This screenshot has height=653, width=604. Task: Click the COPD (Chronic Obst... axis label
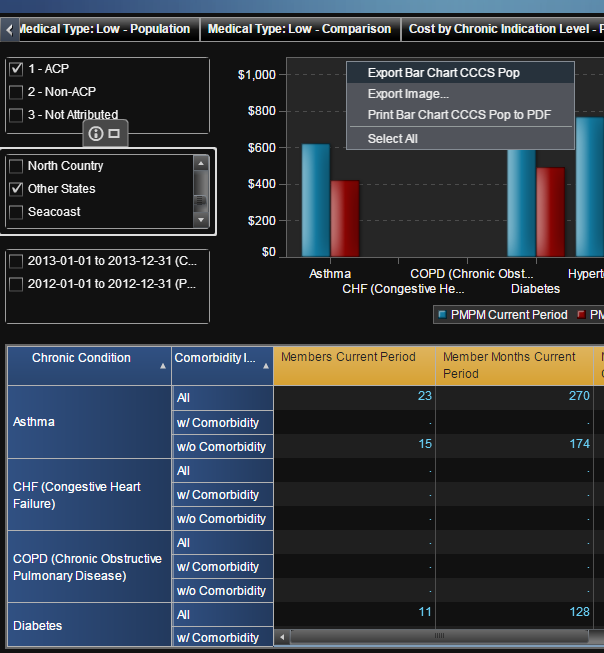tap(472, 274)
